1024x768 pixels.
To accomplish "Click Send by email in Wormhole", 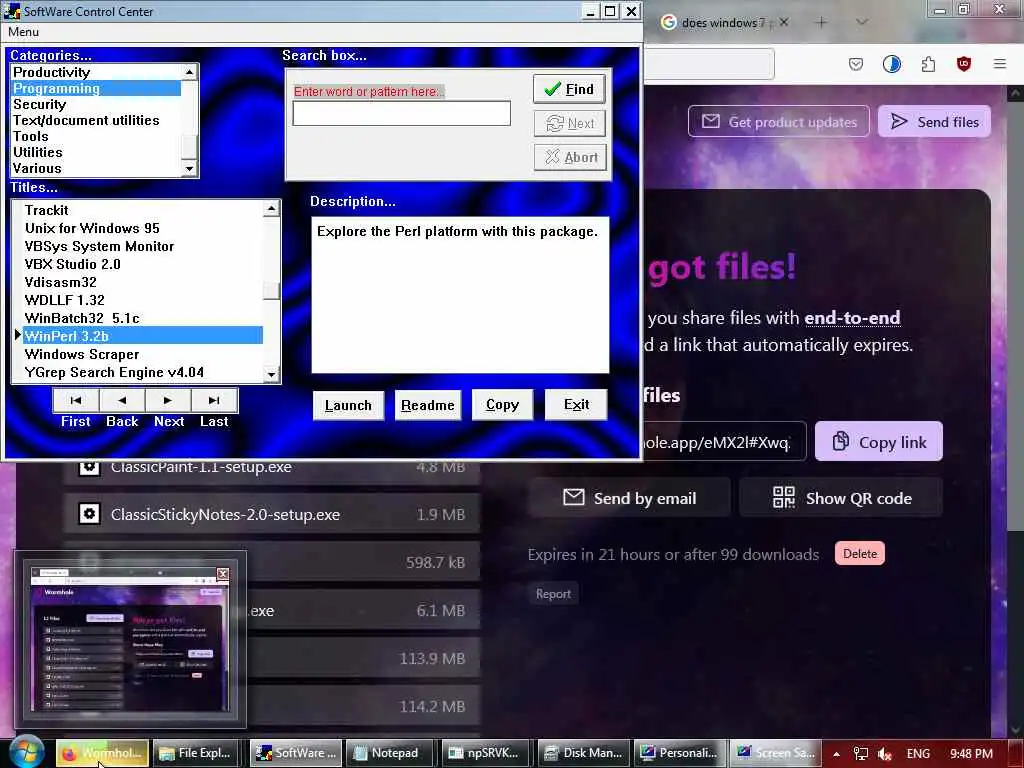I will click(x=630, y=498).
